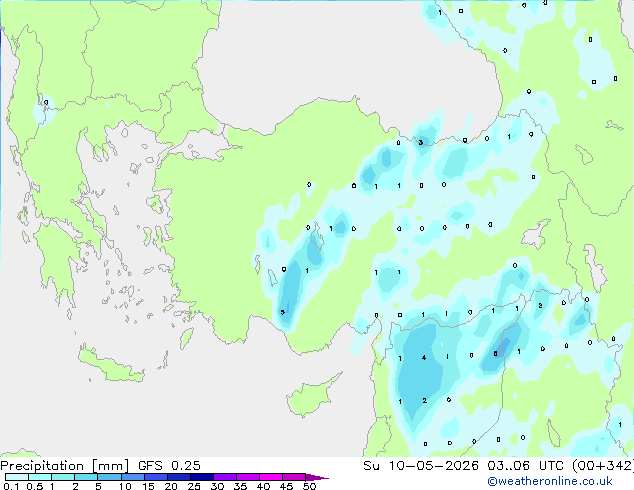Click the "GFS 0.25" model label
This screenshot has height=490, width=634.
click(x=169, y=466)
